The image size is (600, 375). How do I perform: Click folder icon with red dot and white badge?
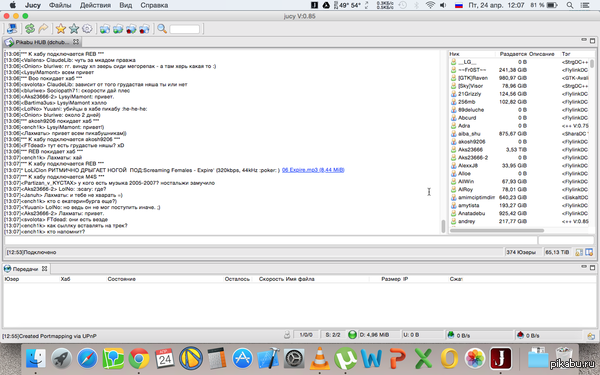pyautogui.click(x=144, y=29)
